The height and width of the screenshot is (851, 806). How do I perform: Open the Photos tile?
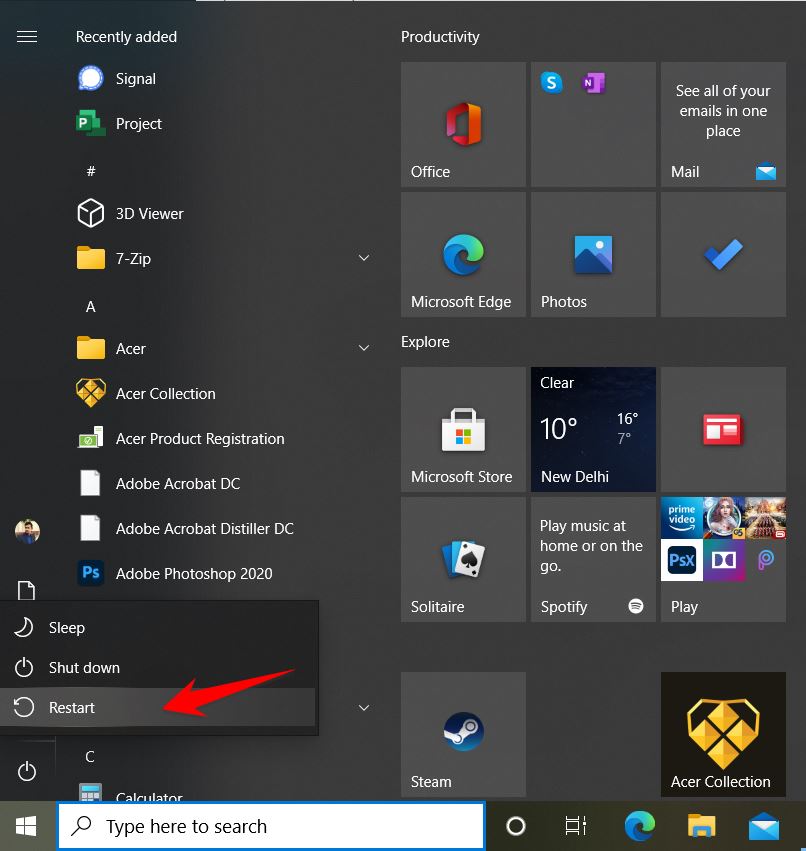pyautogui.click(x=593, y=255)
